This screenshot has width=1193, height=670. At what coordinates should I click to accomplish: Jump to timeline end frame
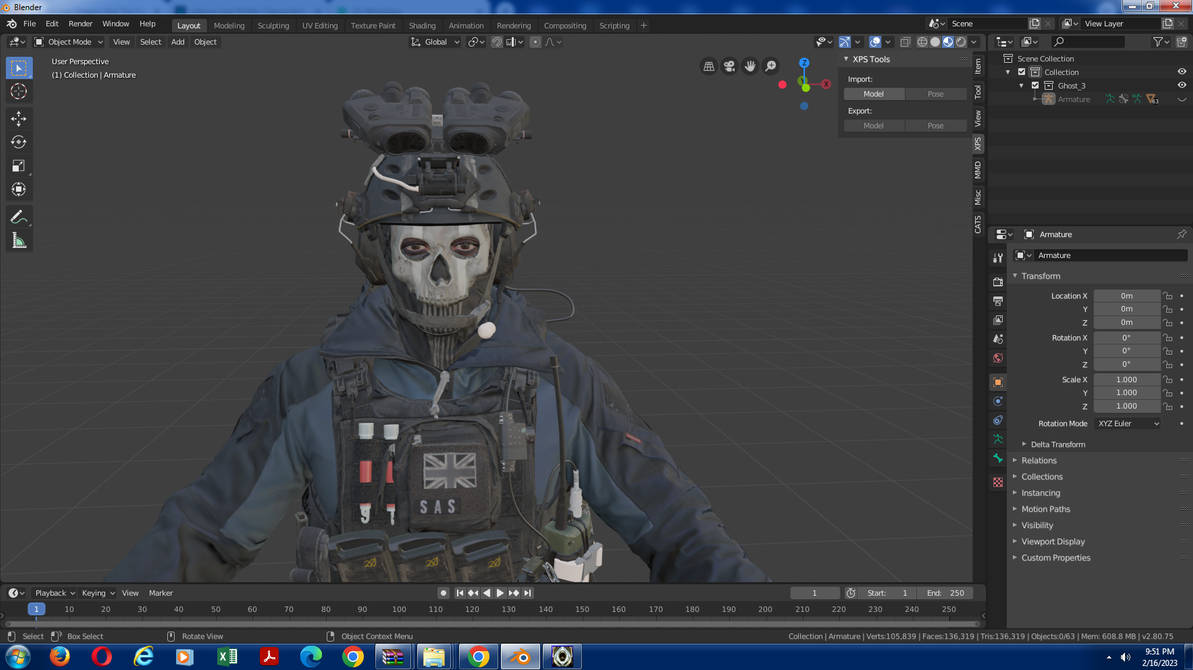[x=527, y=593]
